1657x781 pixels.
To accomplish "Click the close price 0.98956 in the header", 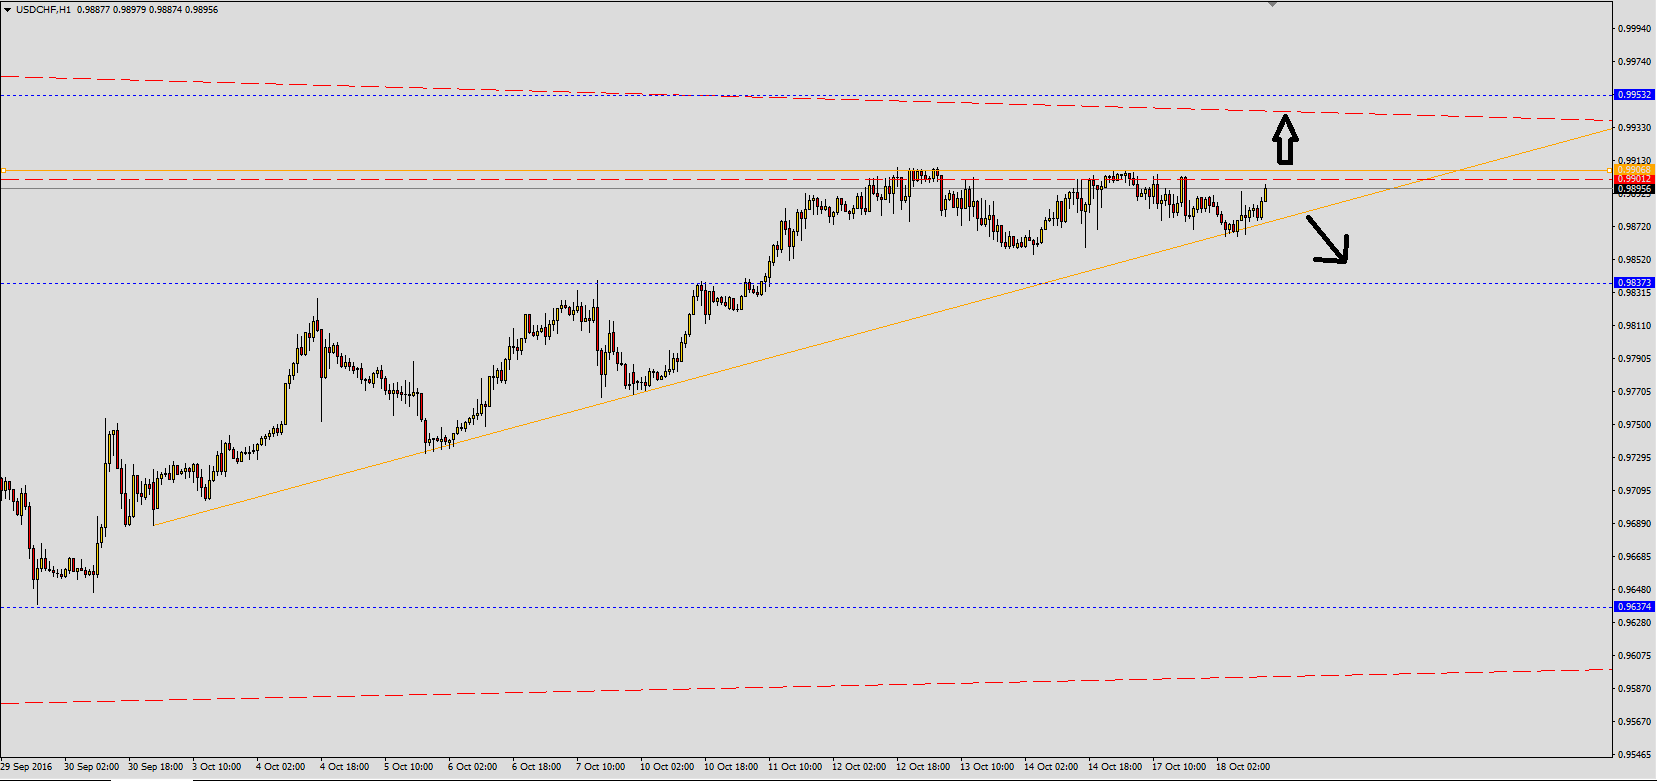I will click(201, 10).
